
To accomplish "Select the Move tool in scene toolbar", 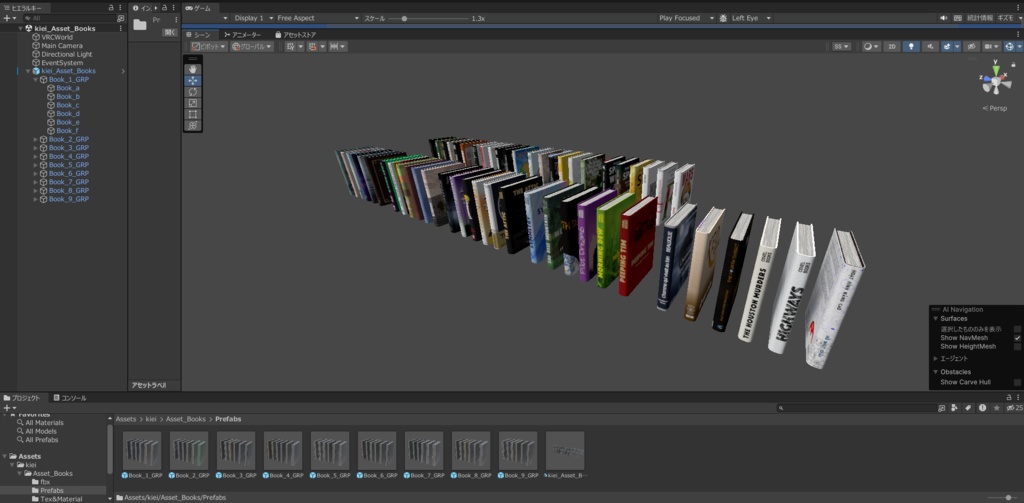I will click(193, 80).
